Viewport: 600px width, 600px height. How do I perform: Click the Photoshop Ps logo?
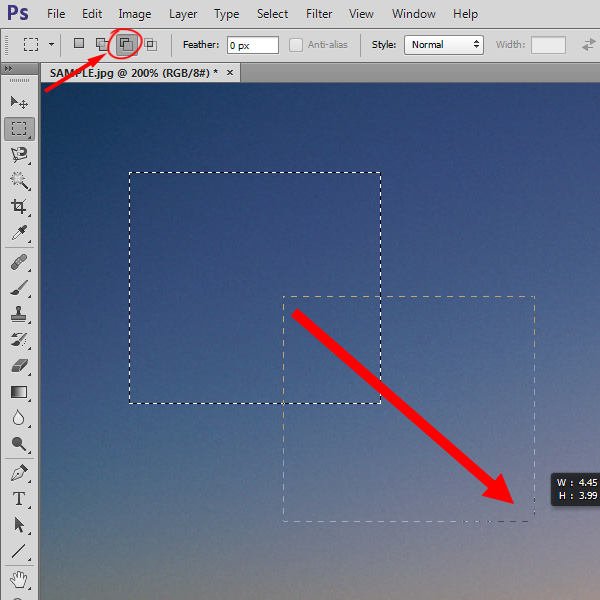(18, 13)
